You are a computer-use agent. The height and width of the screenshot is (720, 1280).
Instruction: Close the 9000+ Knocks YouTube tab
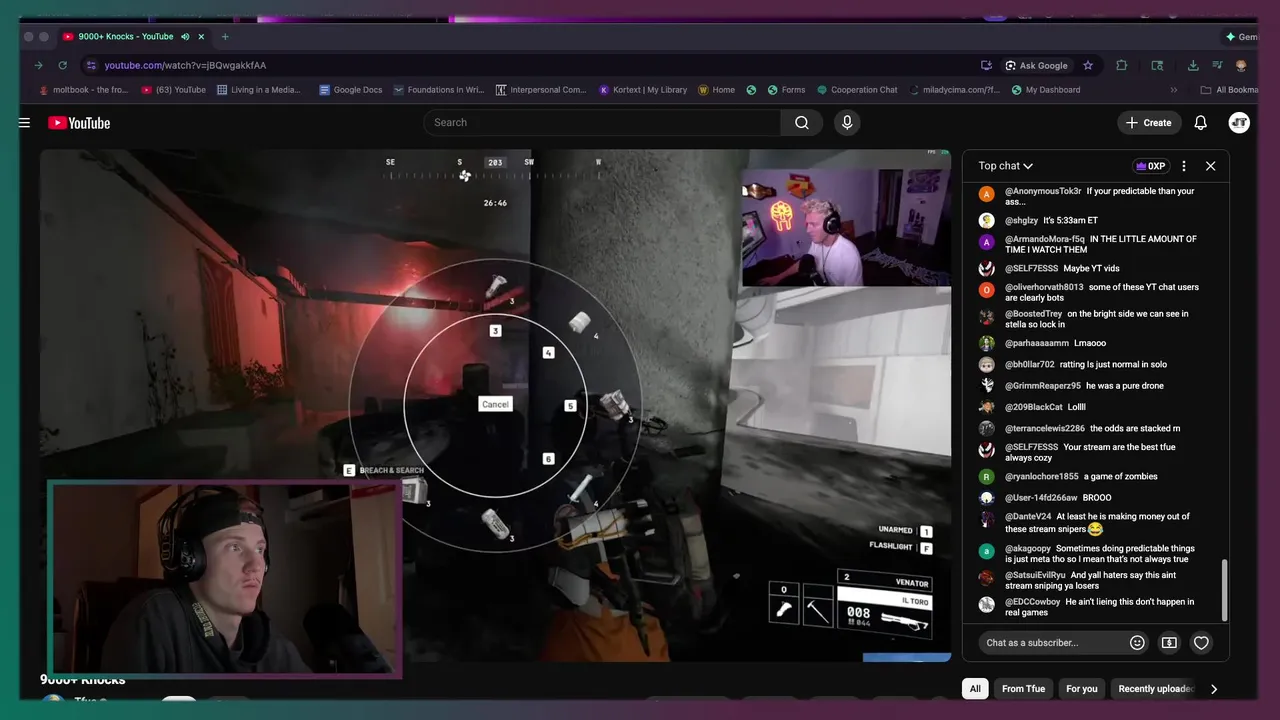[201, 37]
